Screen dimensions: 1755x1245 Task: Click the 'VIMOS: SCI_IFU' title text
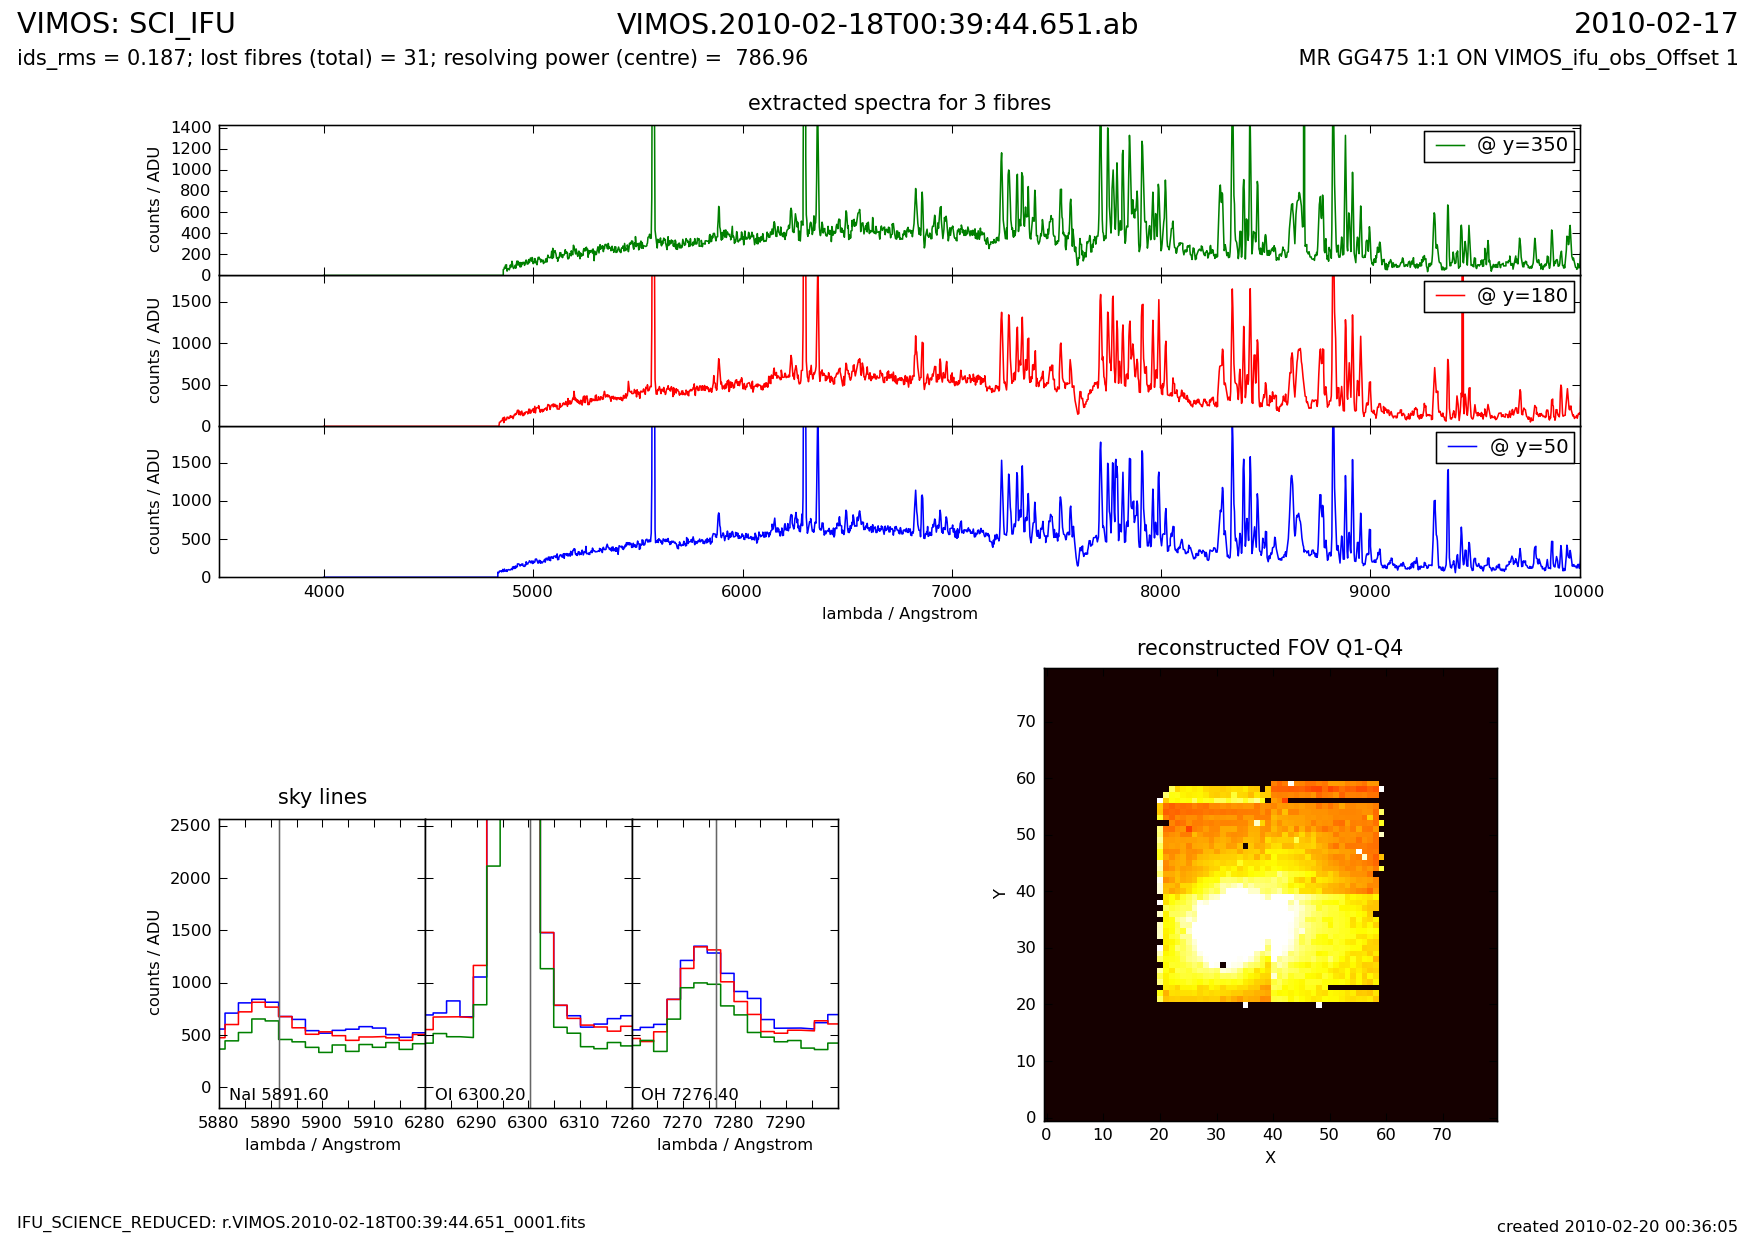[x=126, y=24]
